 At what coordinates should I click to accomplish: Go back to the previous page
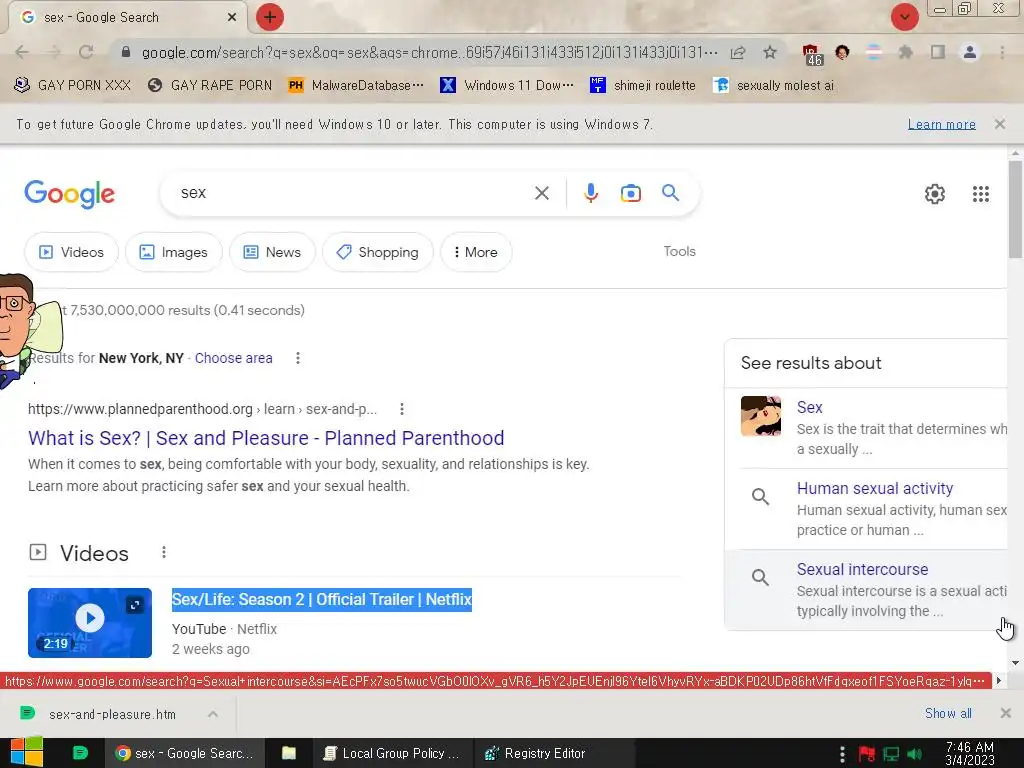click(22, 52)
